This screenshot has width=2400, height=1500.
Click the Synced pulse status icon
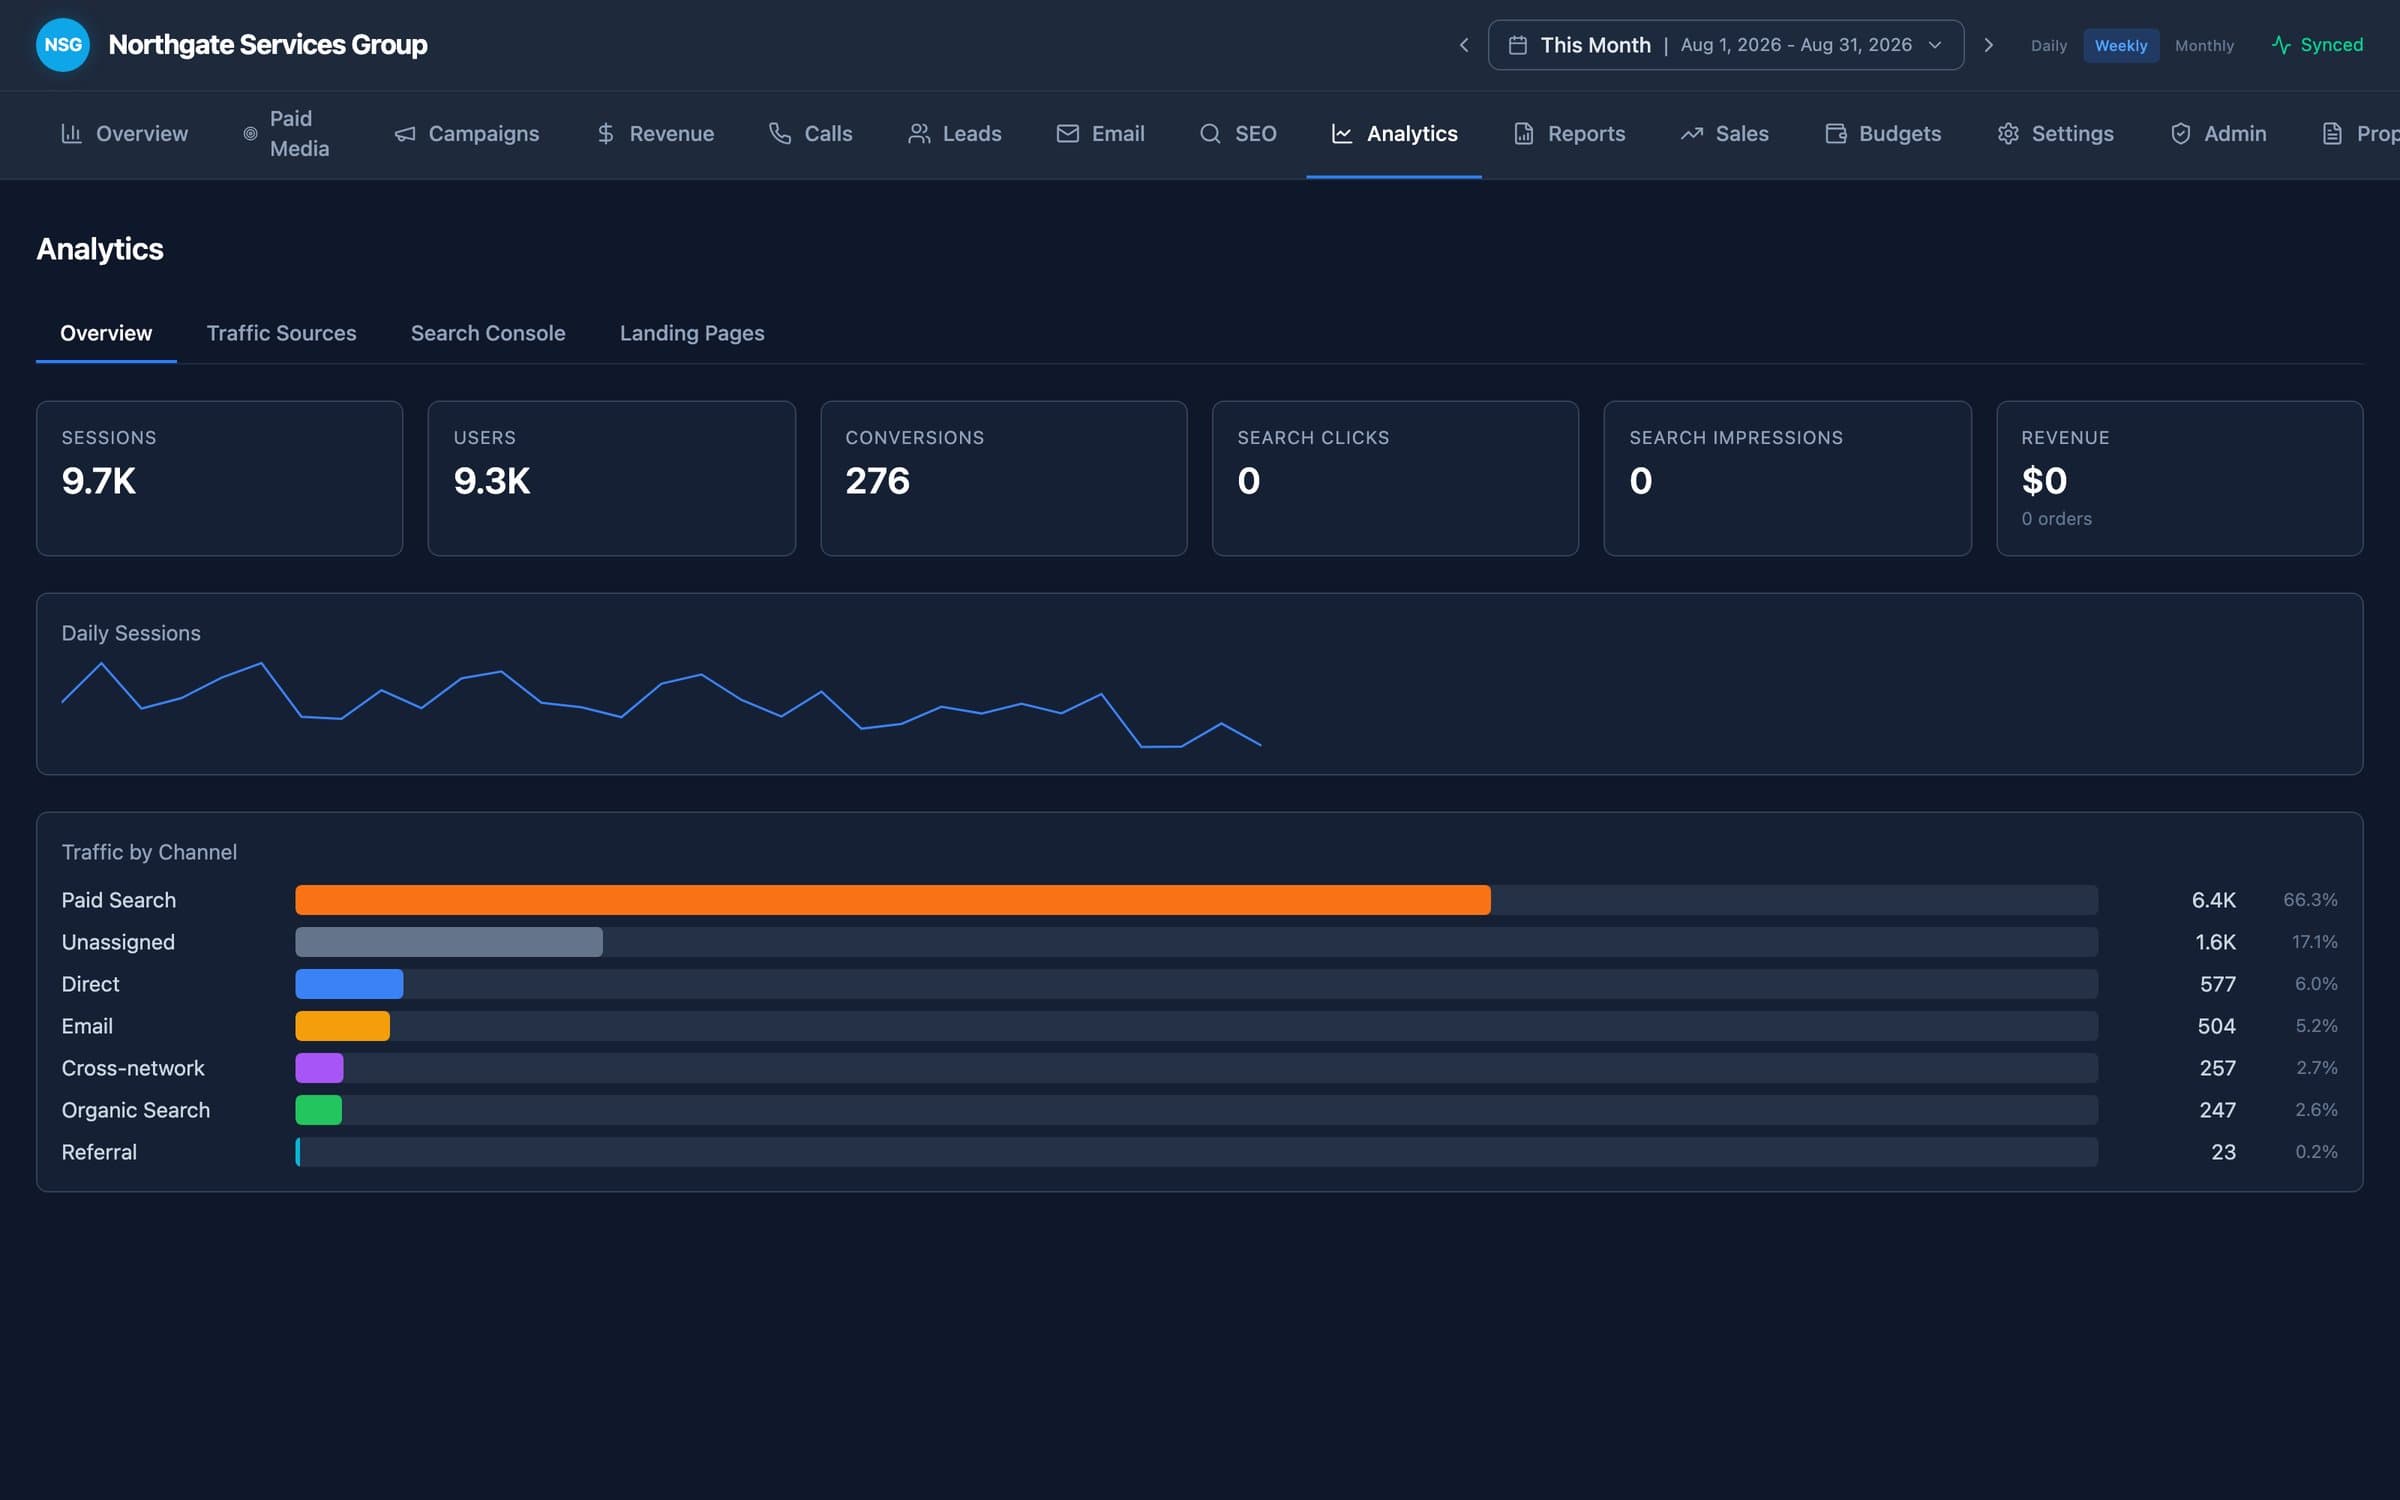pyautogui.click(x=2280, y=45)
